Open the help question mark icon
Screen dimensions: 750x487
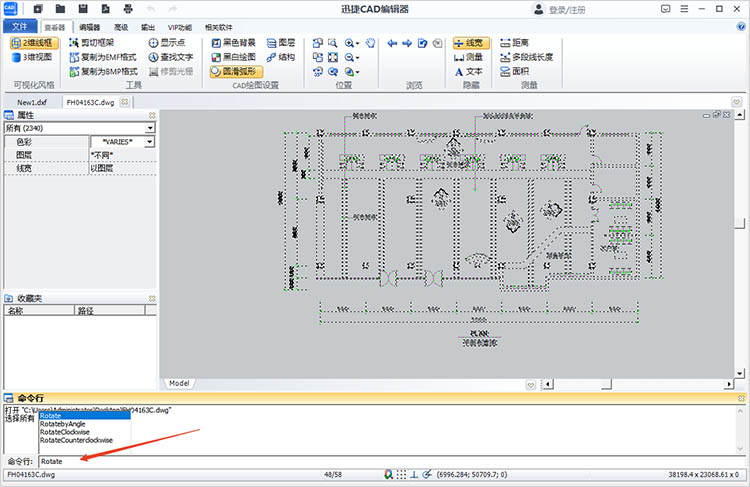[741, 27]
